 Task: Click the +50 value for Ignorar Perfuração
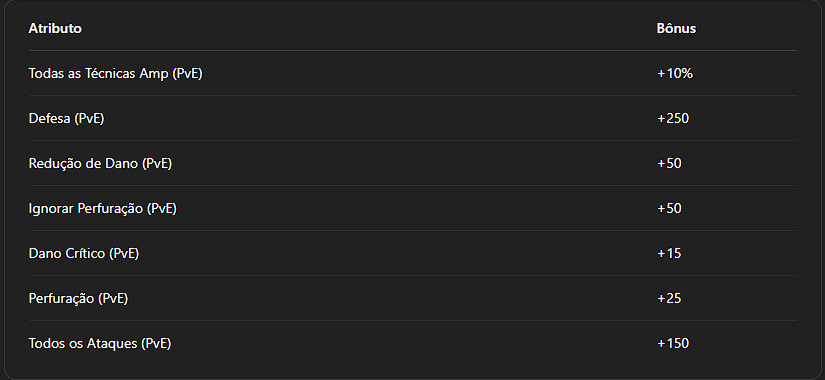[669, 208]
